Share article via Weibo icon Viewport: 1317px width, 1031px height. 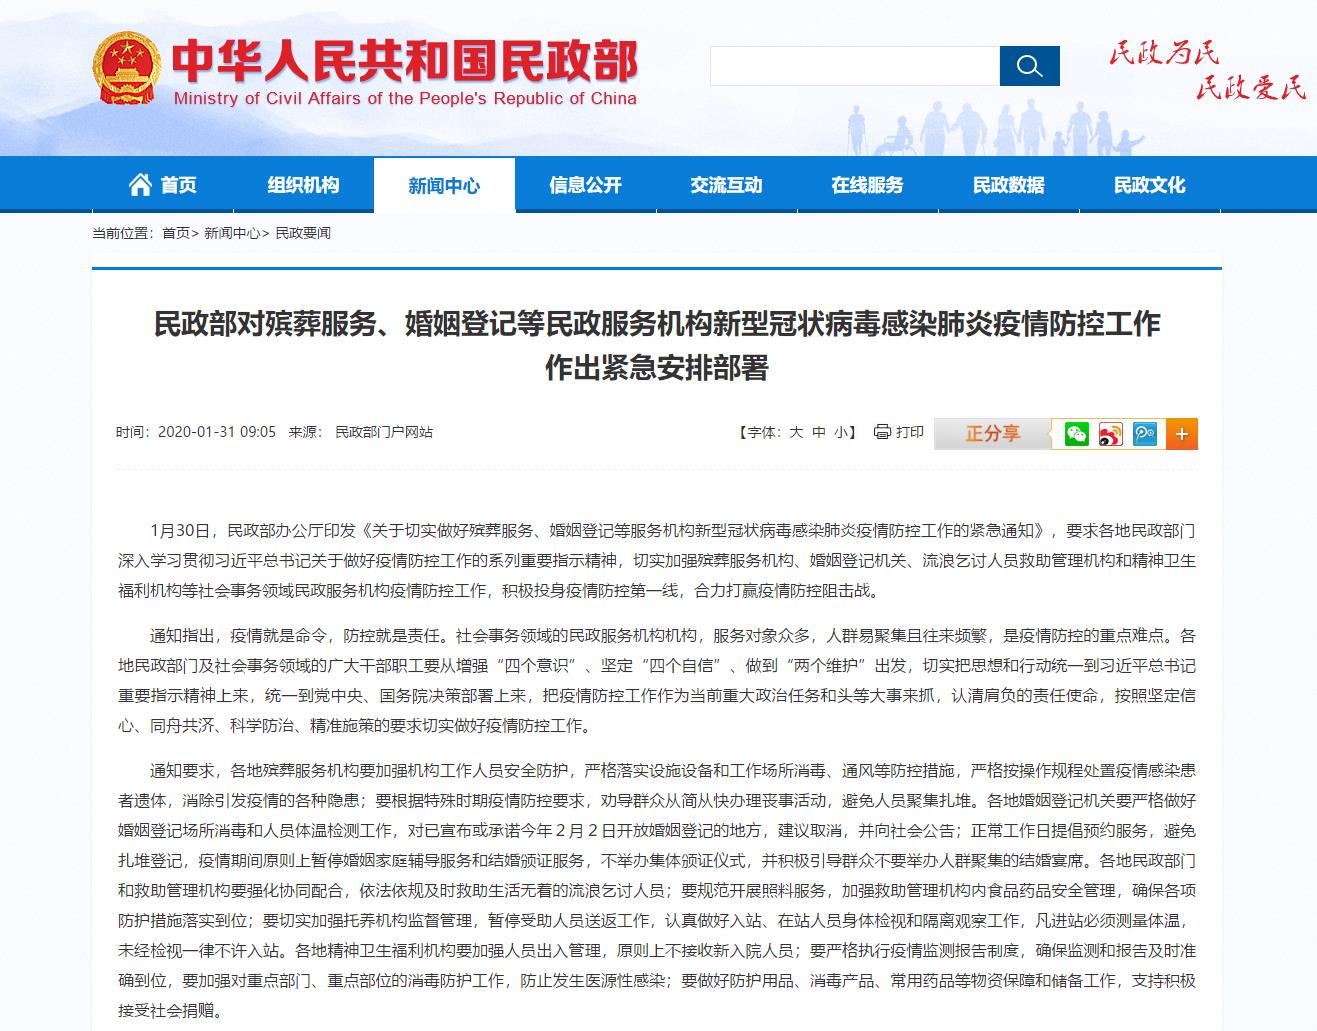click(x=1110, y=434)
